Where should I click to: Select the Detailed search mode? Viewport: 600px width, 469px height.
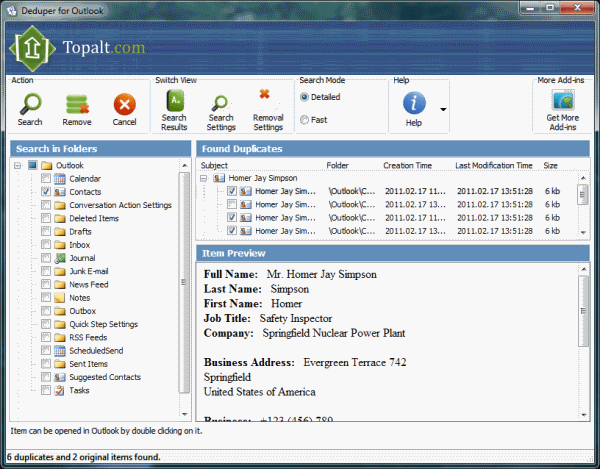coord(305,97)
